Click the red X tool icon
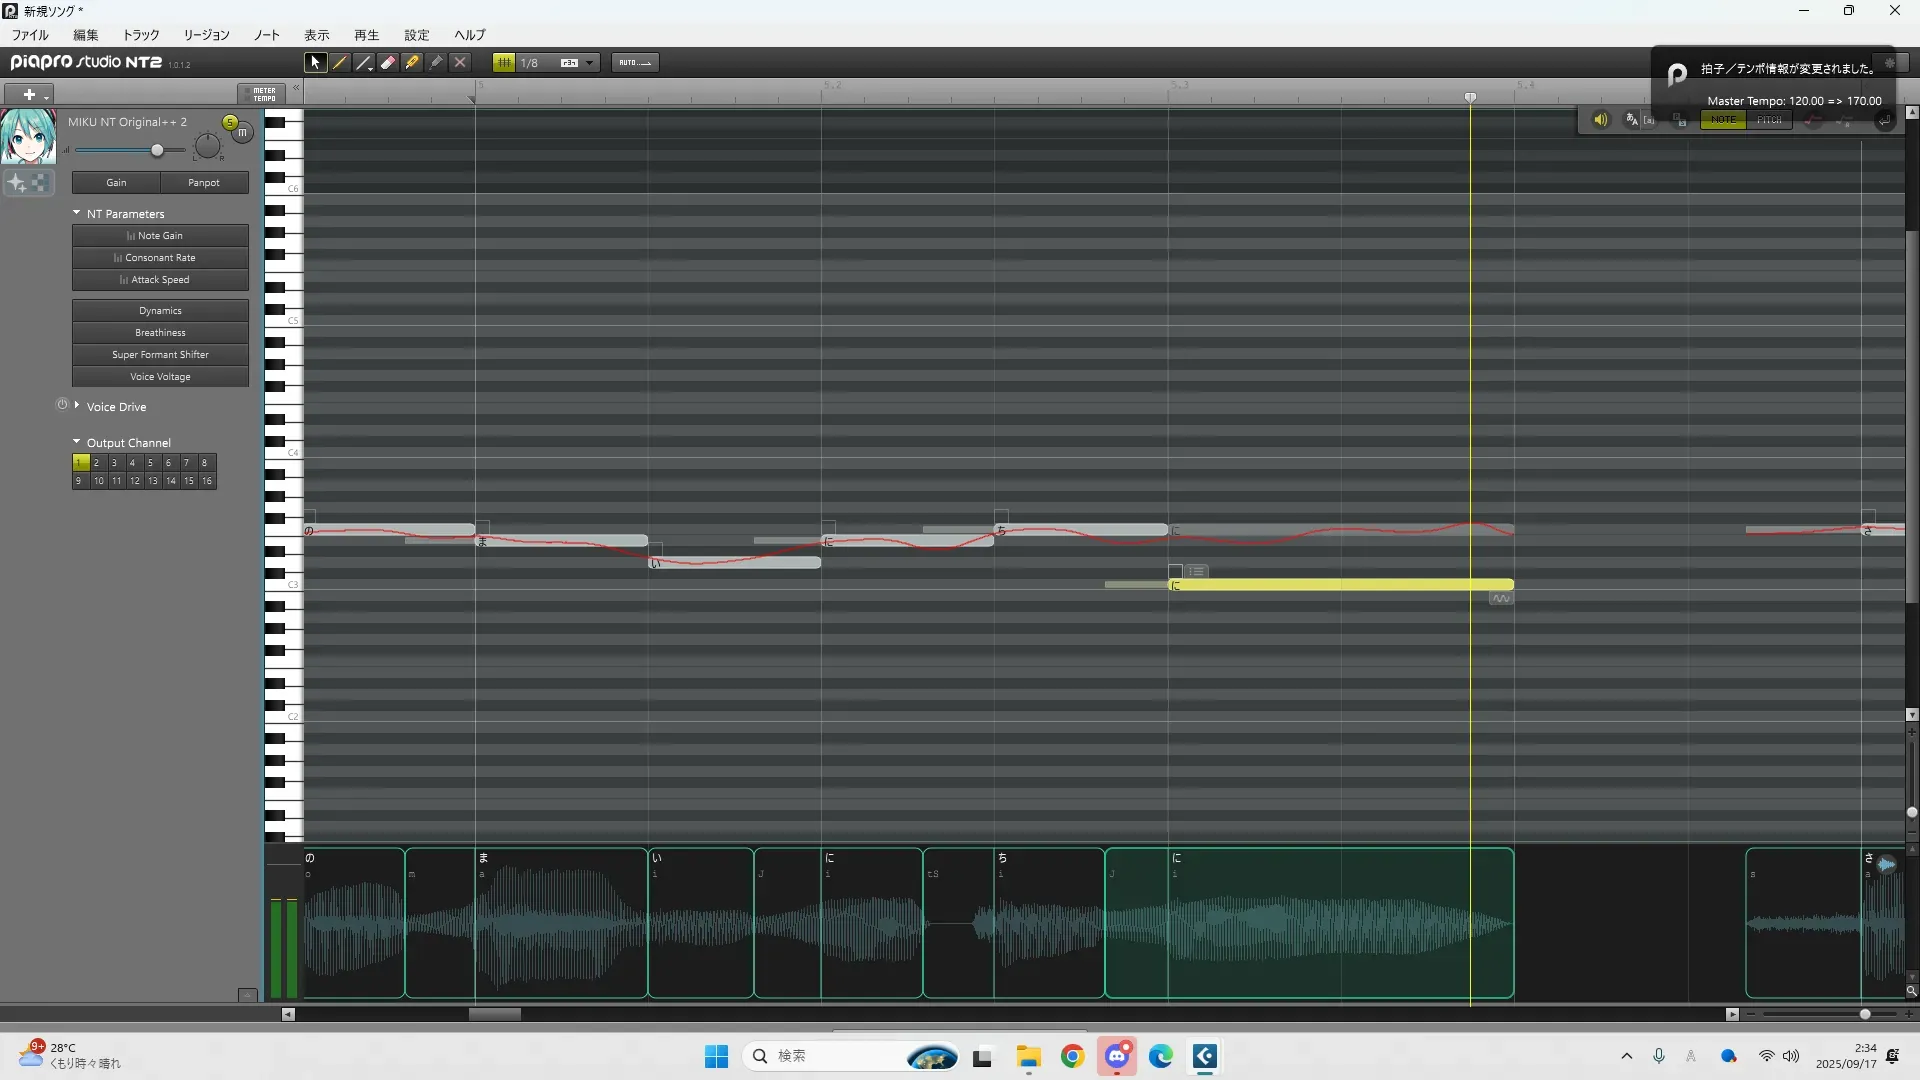 (460, 62)
